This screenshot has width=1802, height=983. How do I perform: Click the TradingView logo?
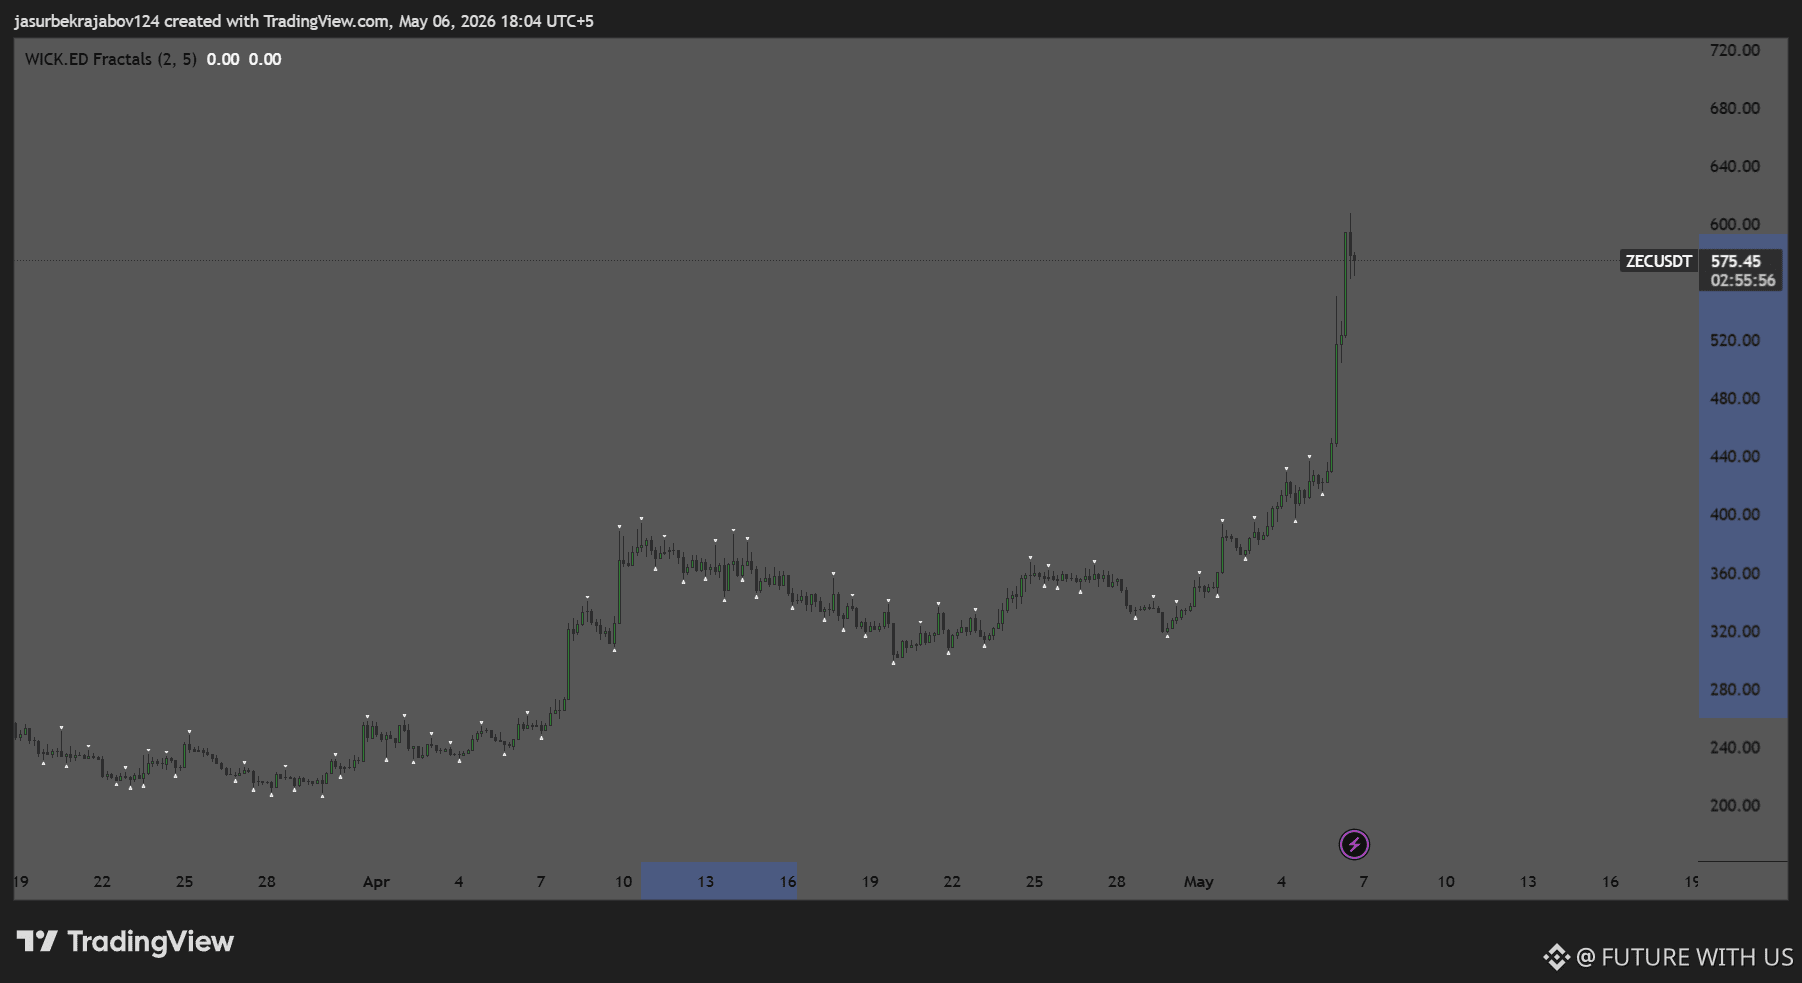pos(125,941)
